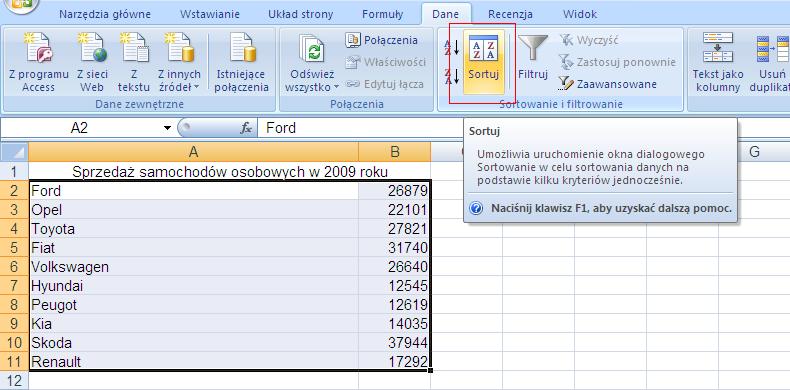The image size is (790, 390).
Task: Switch to the Formuły ribbon tab
Action: (x=382, y=14)
